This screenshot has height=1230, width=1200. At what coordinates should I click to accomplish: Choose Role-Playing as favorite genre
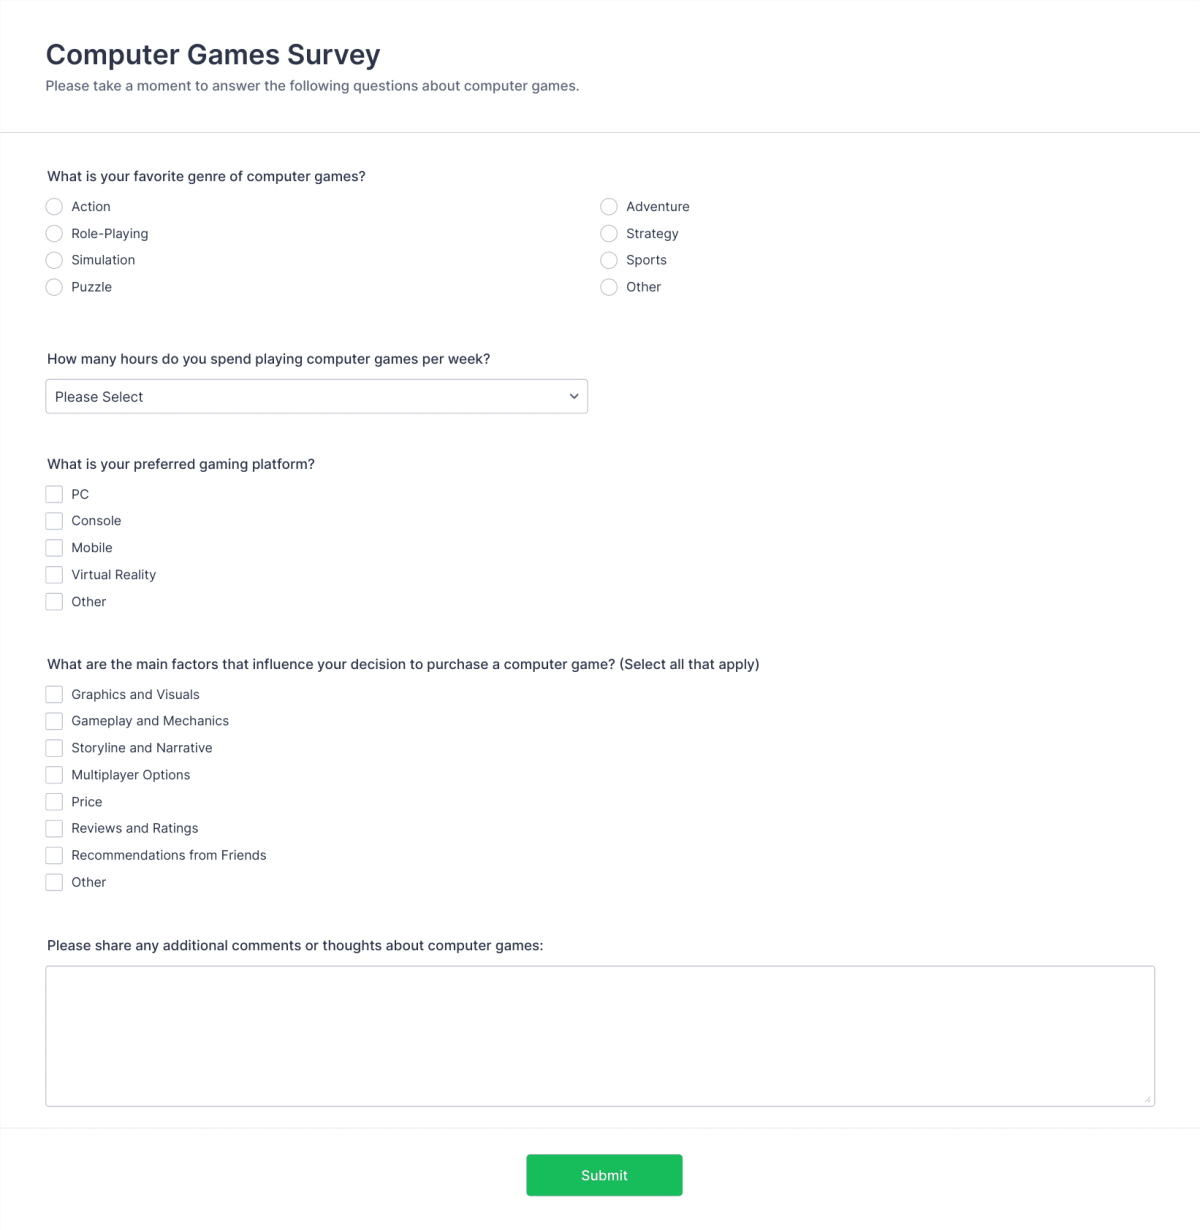coord(54,233)
